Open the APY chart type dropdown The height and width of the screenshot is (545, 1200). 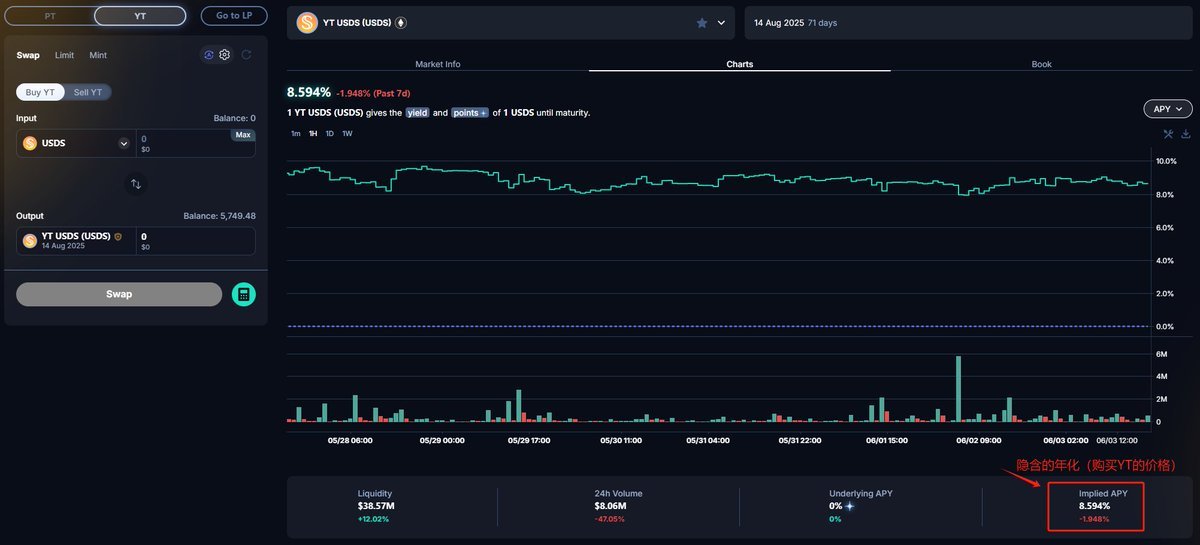point(1167,109)
